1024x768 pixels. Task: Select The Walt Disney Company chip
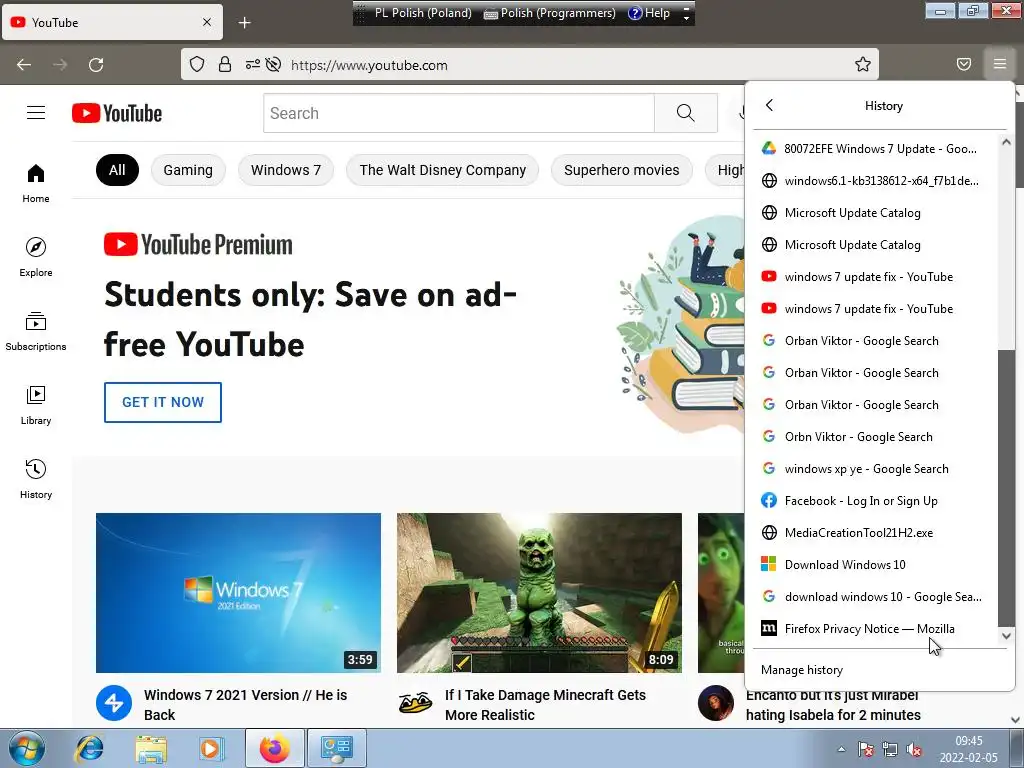click(x=442, y=170)
